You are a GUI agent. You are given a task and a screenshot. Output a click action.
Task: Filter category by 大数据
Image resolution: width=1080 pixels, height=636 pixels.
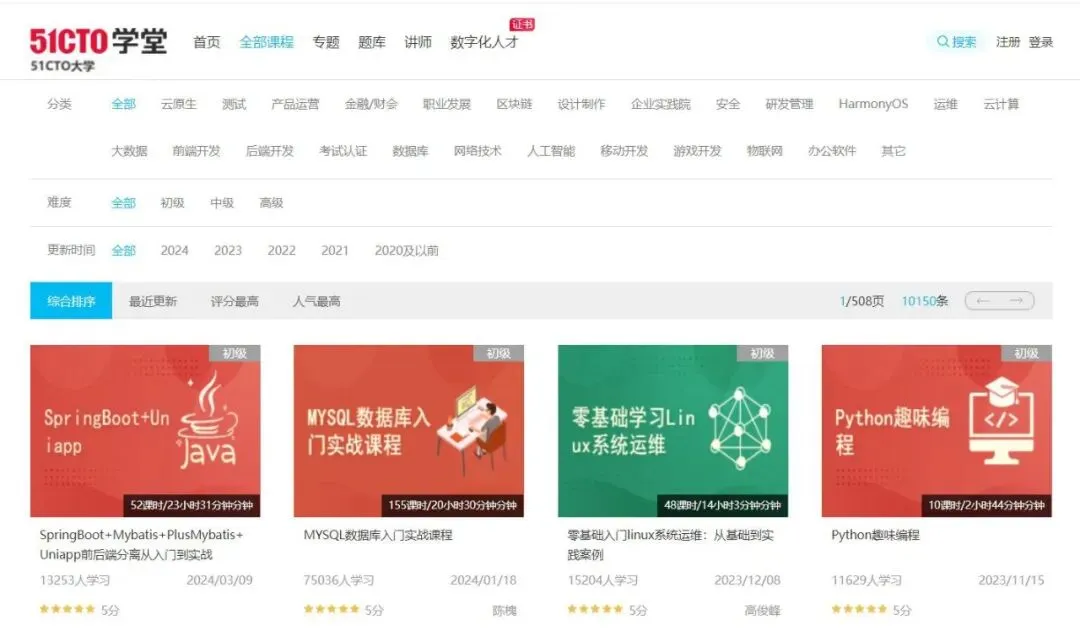point(129,151)
